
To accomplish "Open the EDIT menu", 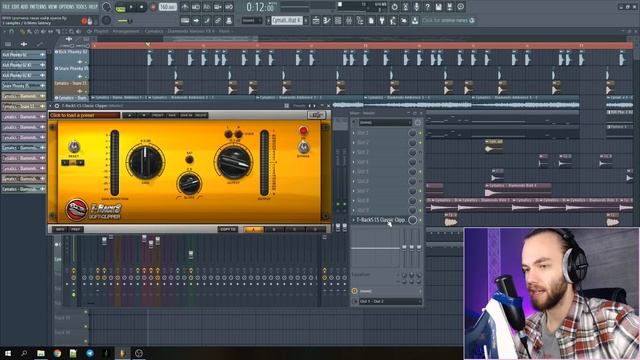I will click(x=16, y=7).
